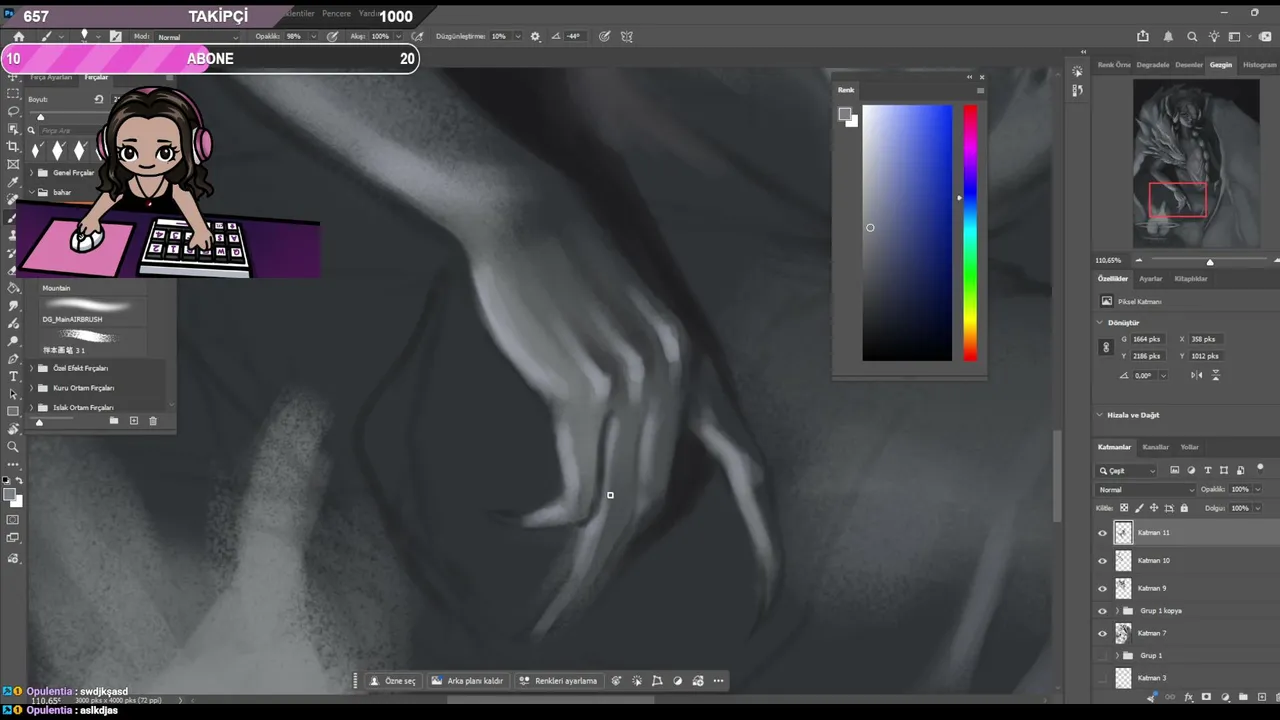Open layer blend mode Normal dropdown

click(1146, 490)
